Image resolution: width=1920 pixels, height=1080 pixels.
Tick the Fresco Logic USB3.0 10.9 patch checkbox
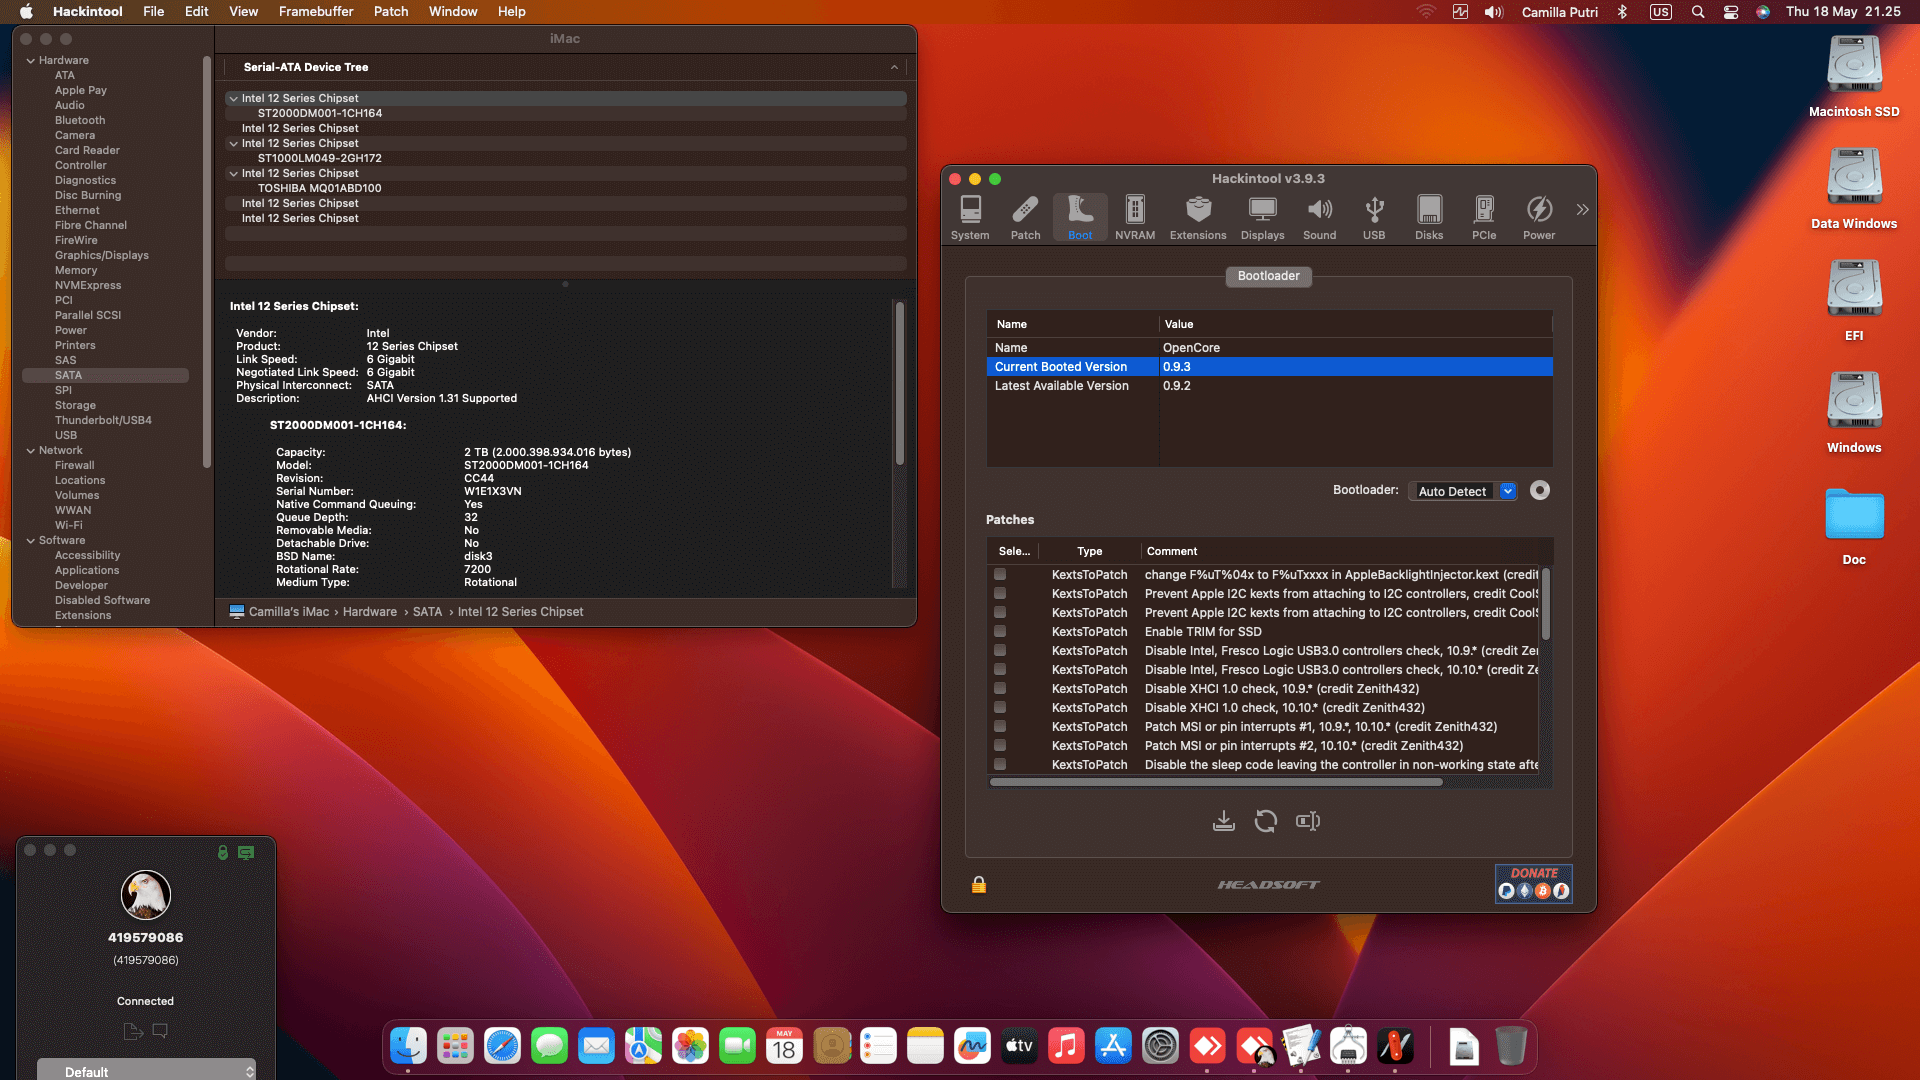(1000, 651)
